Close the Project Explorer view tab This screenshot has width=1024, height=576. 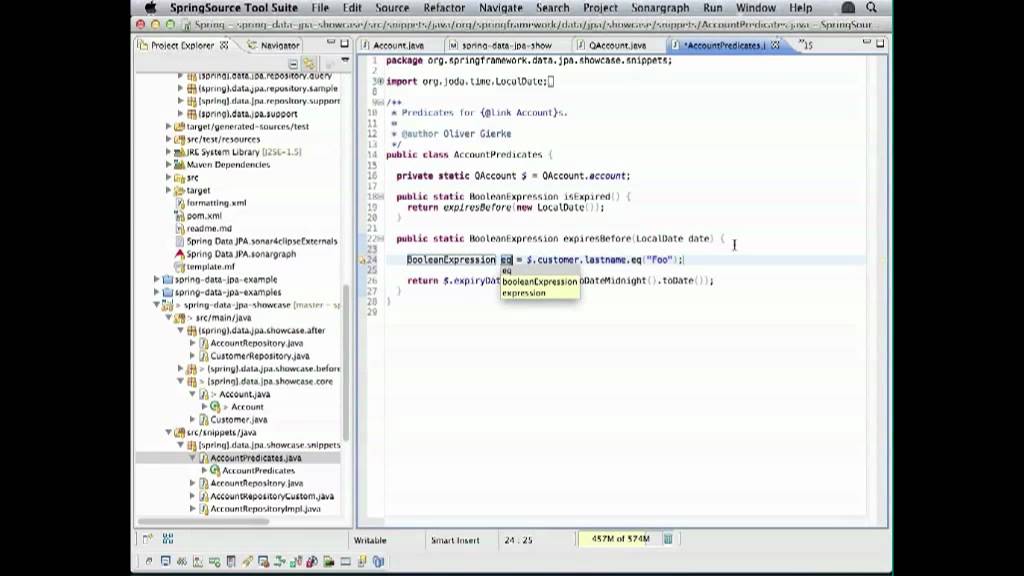224,45
